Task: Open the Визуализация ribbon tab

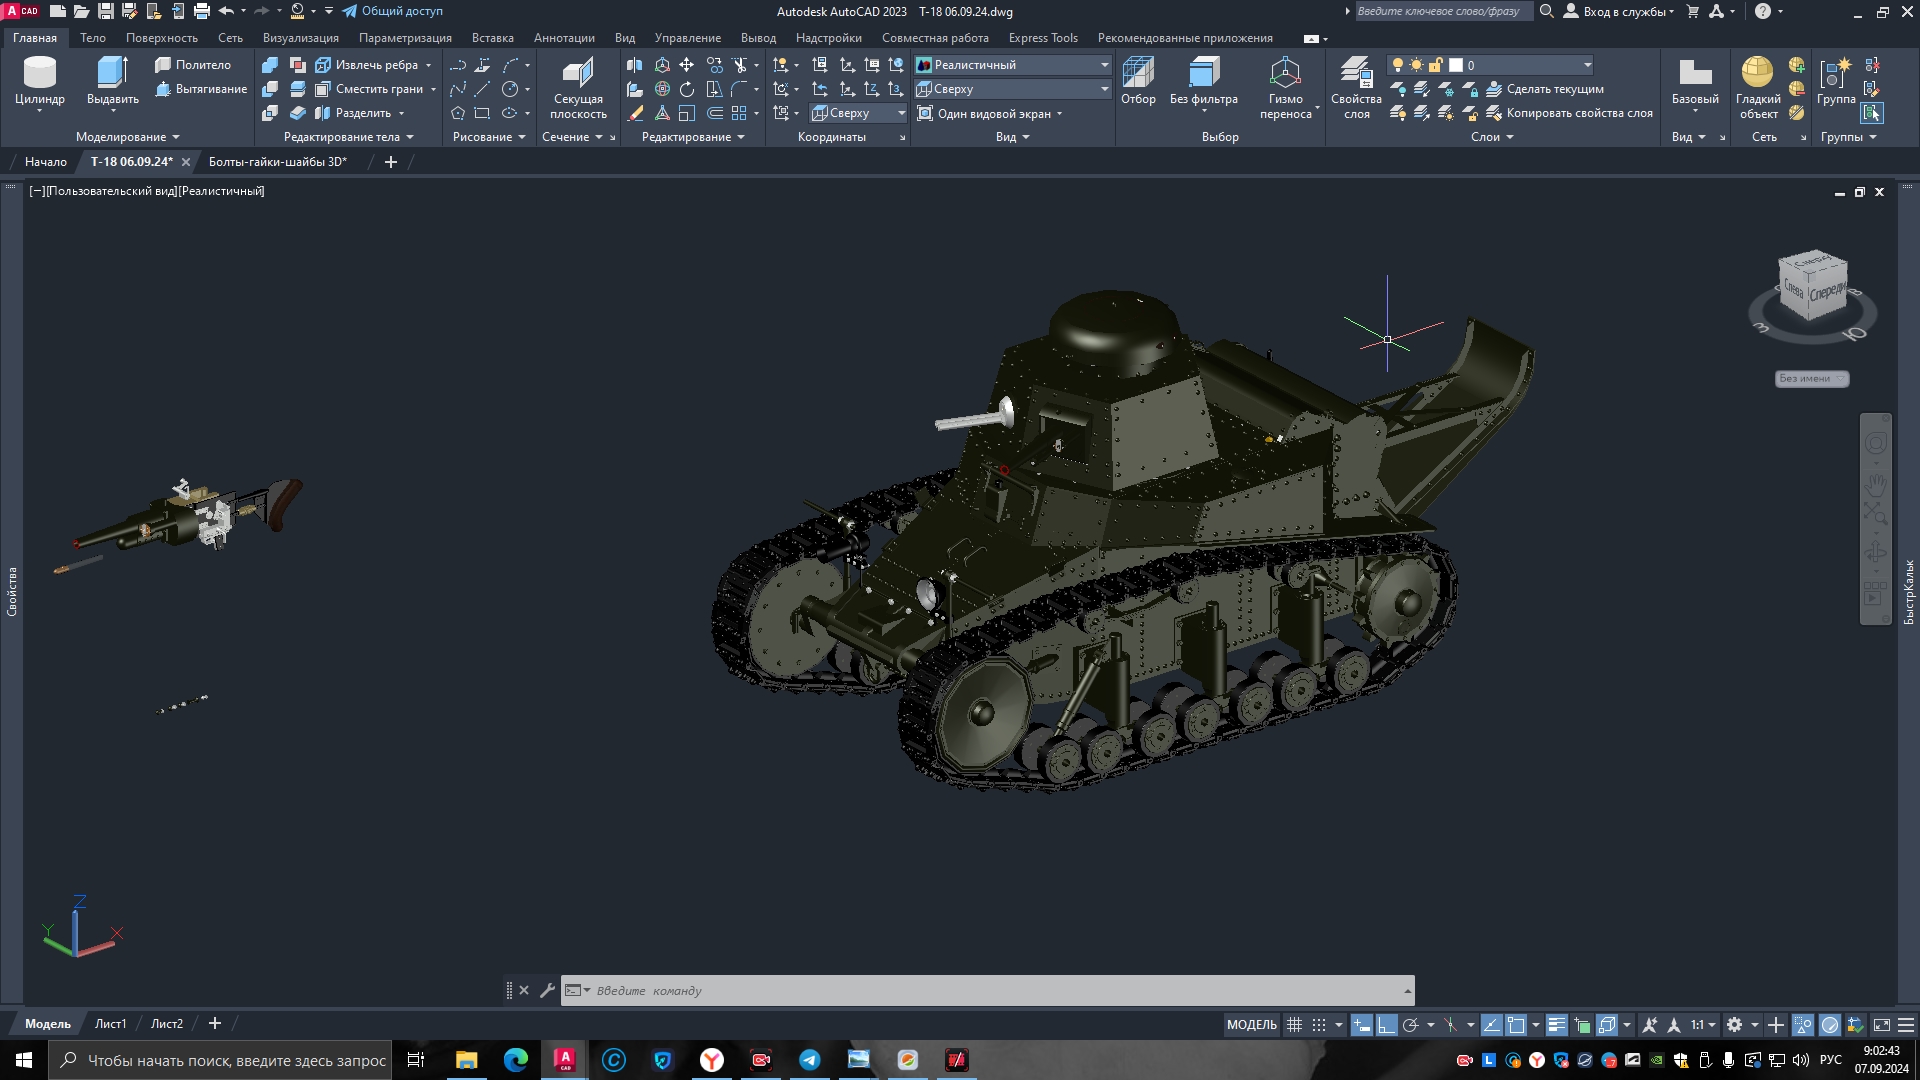Action: click(x=301, y=38)
